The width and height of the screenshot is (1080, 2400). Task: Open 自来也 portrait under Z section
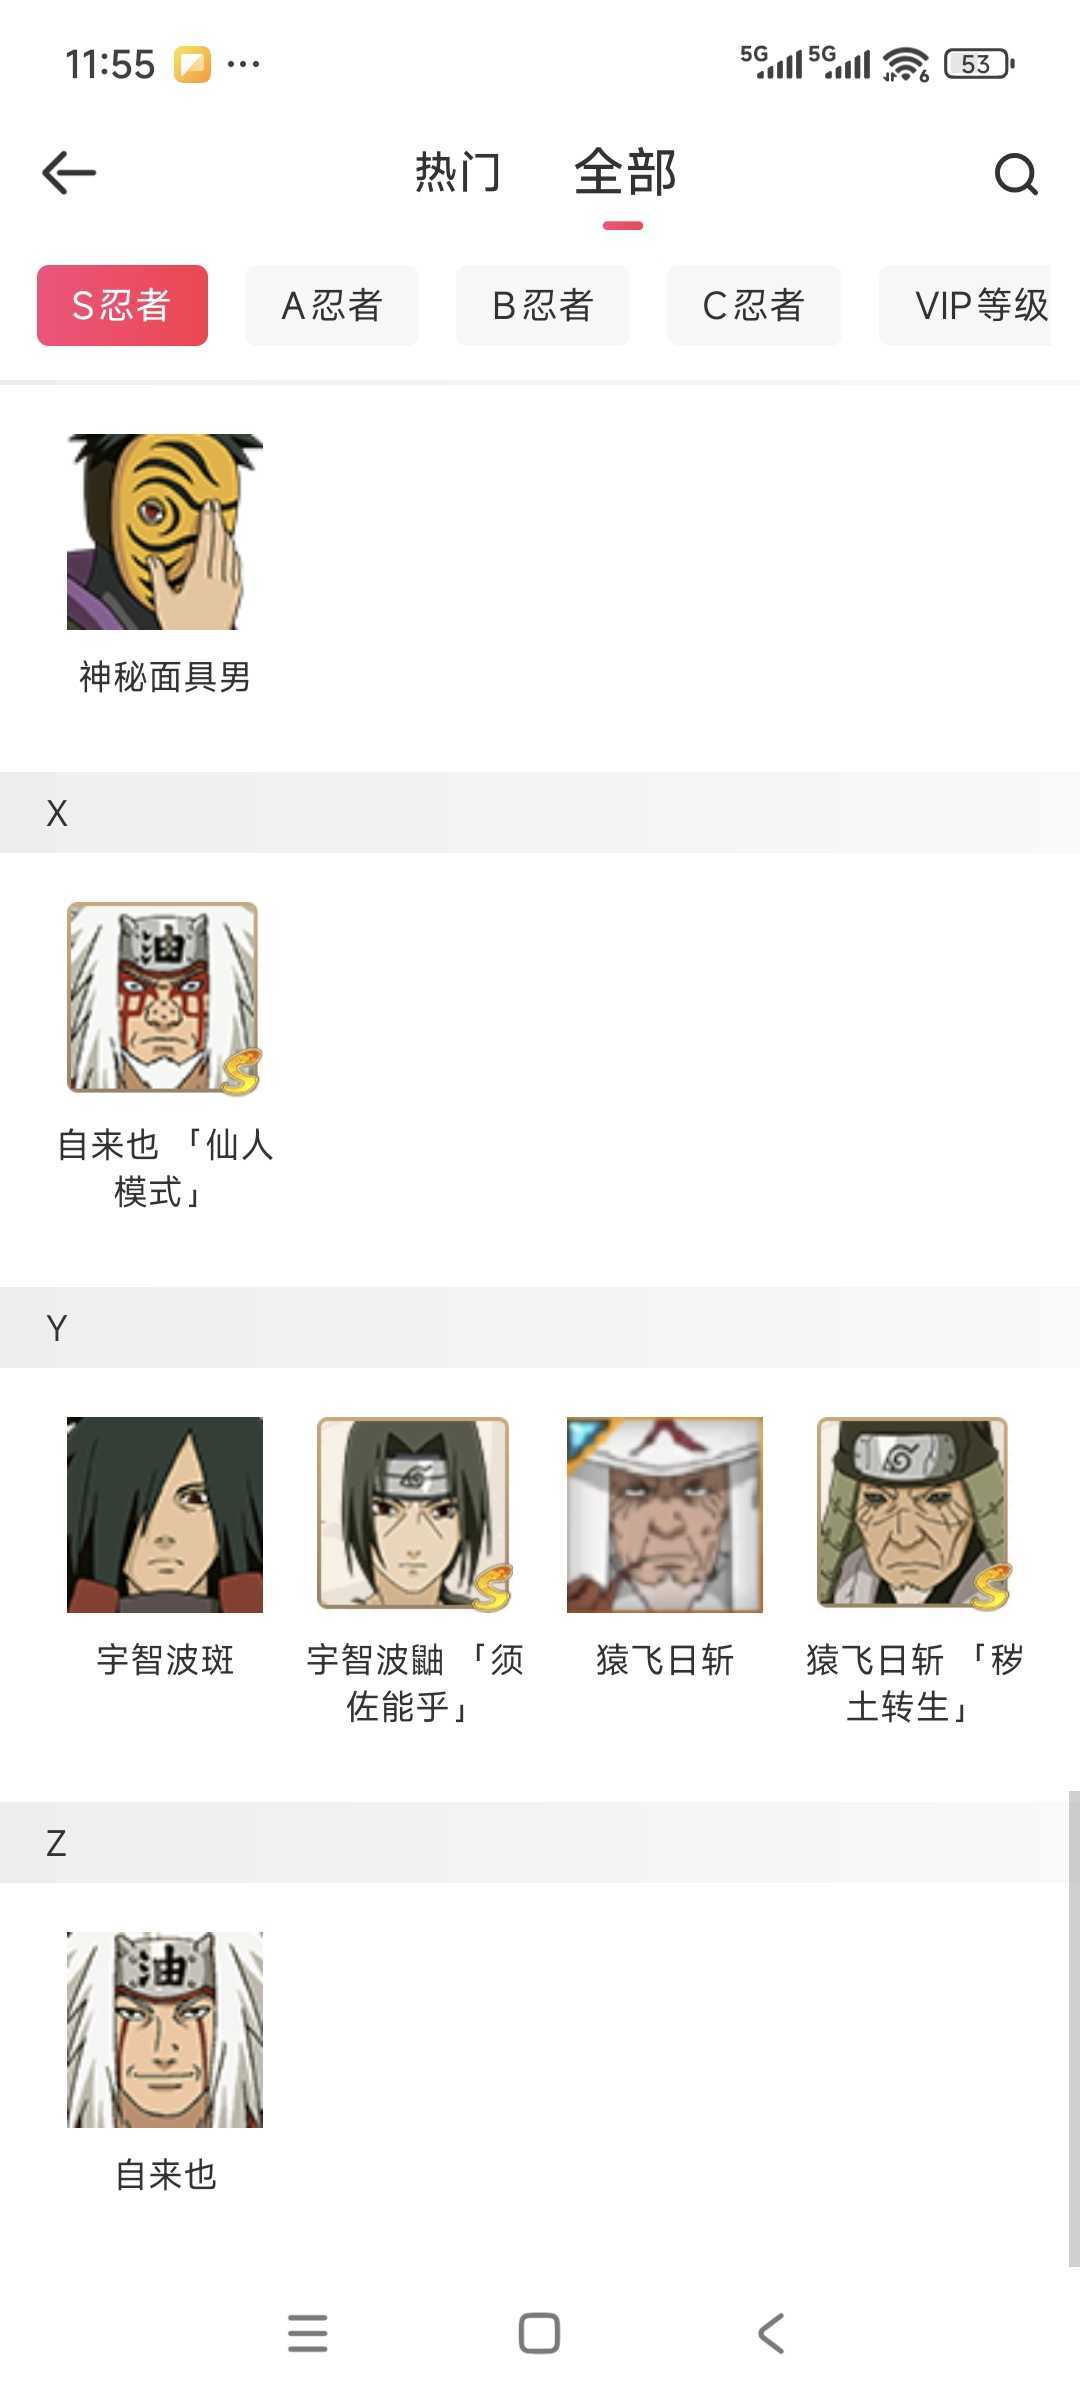[165, 2029]
